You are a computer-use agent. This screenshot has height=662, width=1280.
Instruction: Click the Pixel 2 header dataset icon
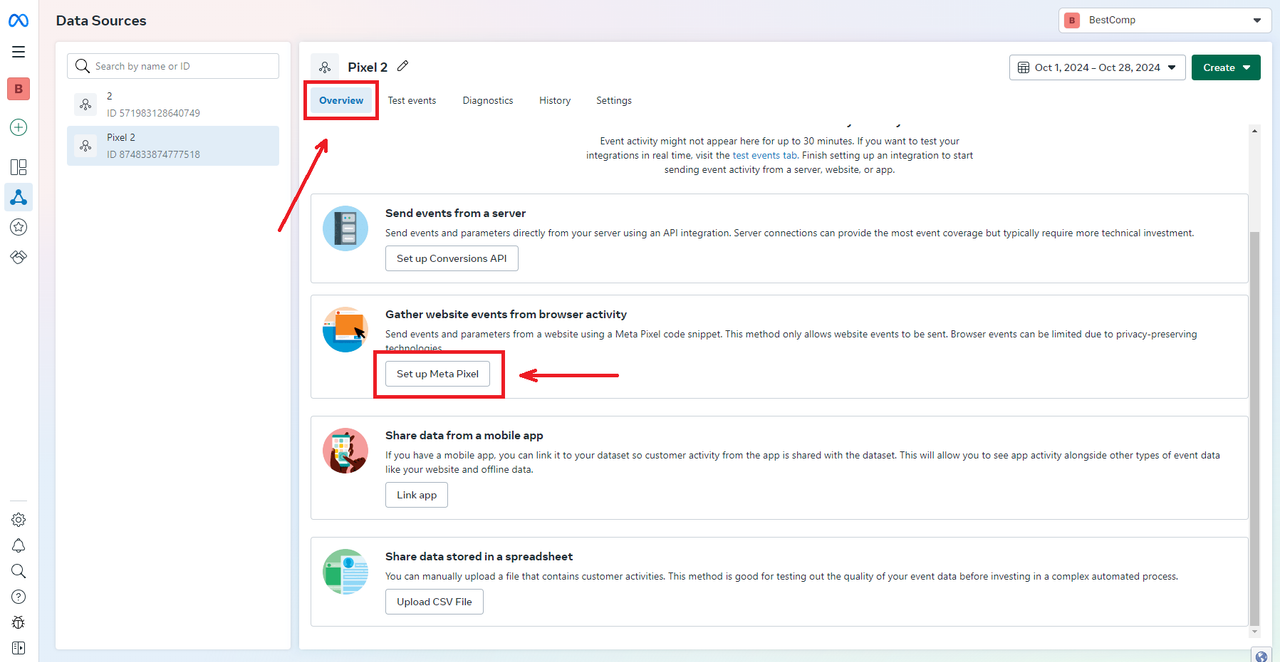324,67
